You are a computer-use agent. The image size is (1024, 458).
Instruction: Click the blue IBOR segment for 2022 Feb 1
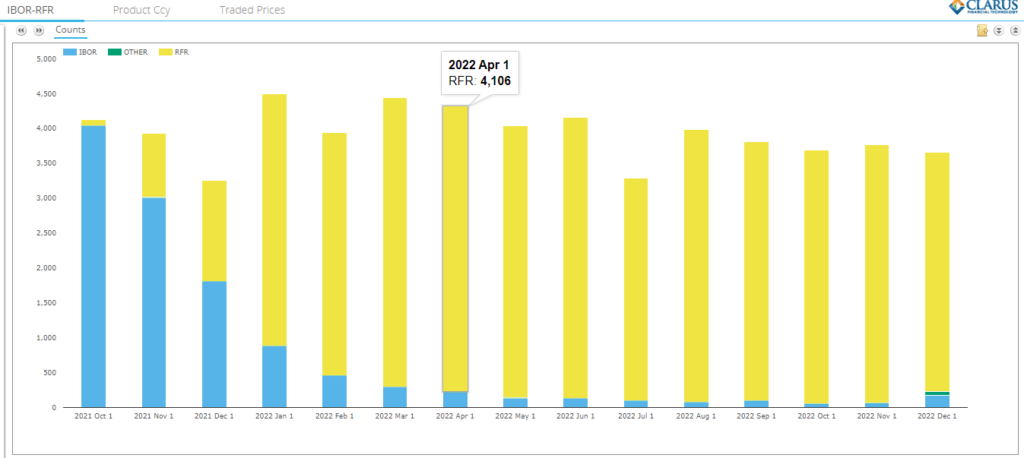pyautogui.click(x=334, y=391)
